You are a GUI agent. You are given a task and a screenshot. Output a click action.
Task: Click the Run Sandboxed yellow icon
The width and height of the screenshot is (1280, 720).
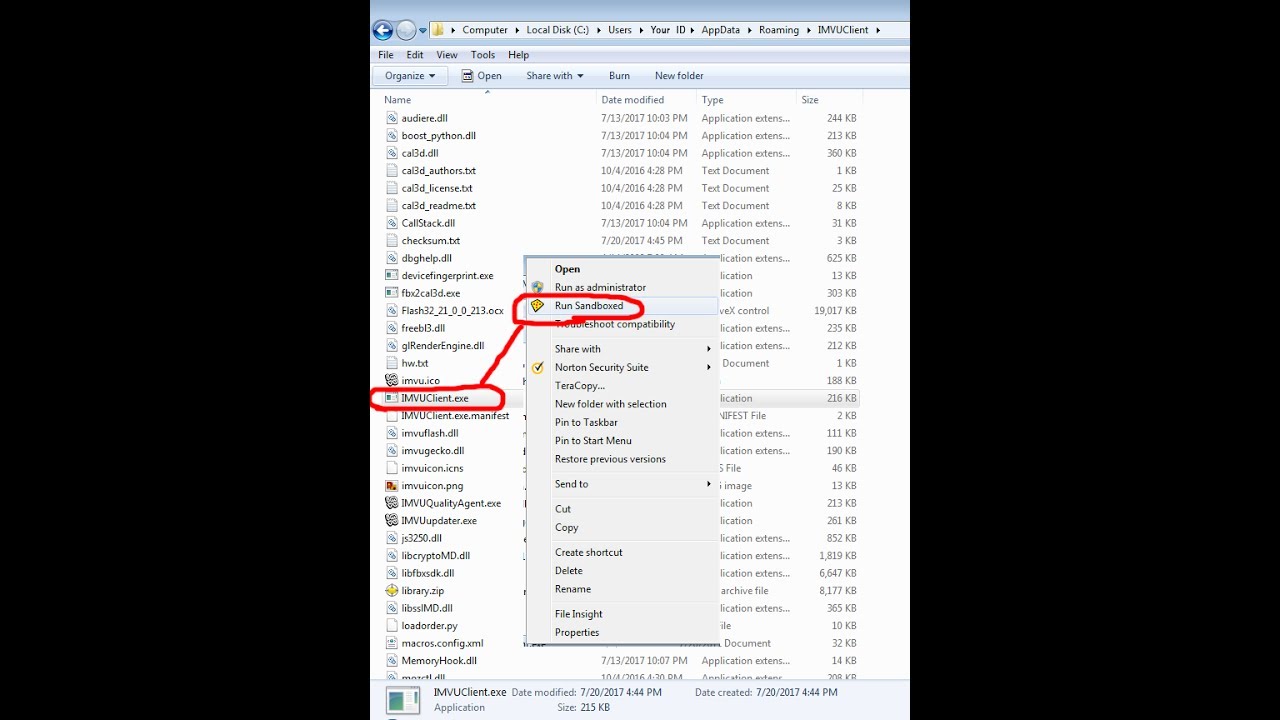537,306
